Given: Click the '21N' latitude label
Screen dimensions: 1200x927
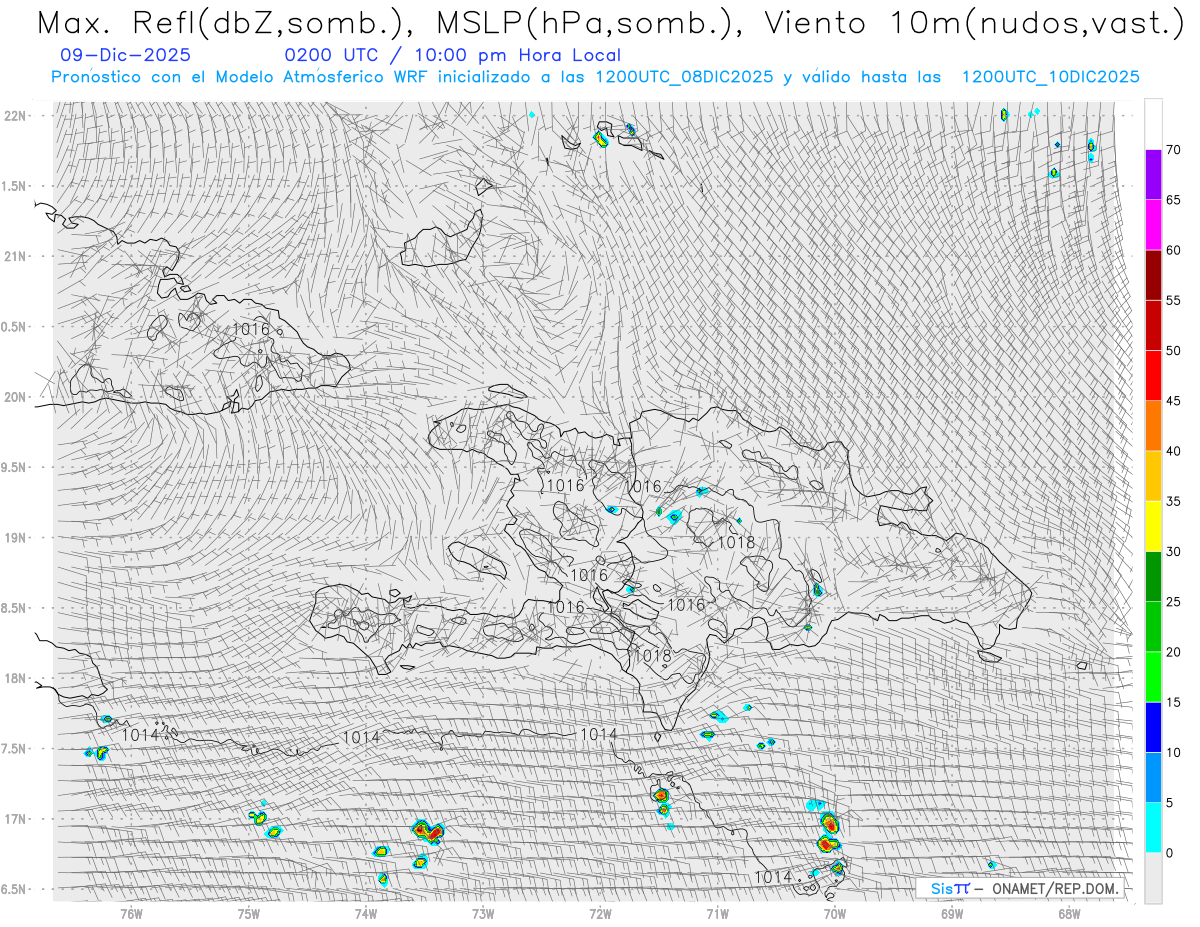Looking at the screenshot, I should click(16, 256).
